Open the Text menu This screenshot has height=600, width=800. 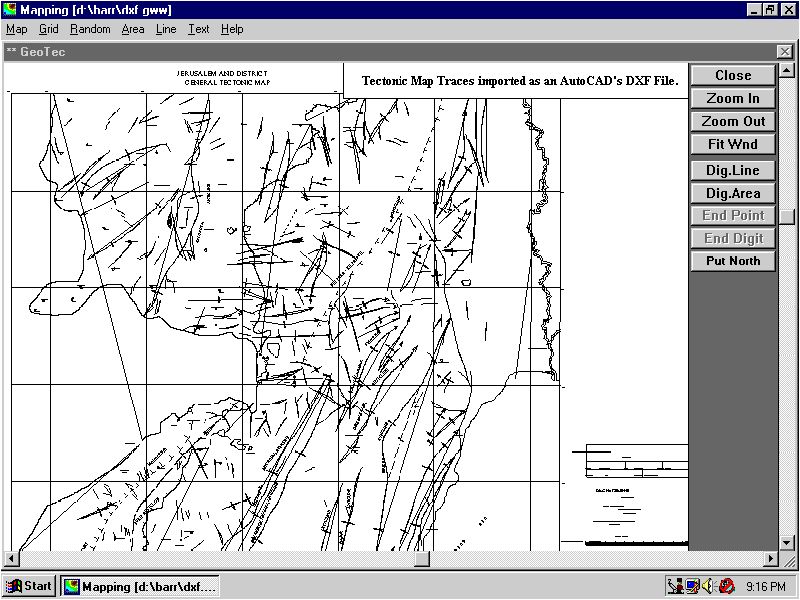click(198, 30)
